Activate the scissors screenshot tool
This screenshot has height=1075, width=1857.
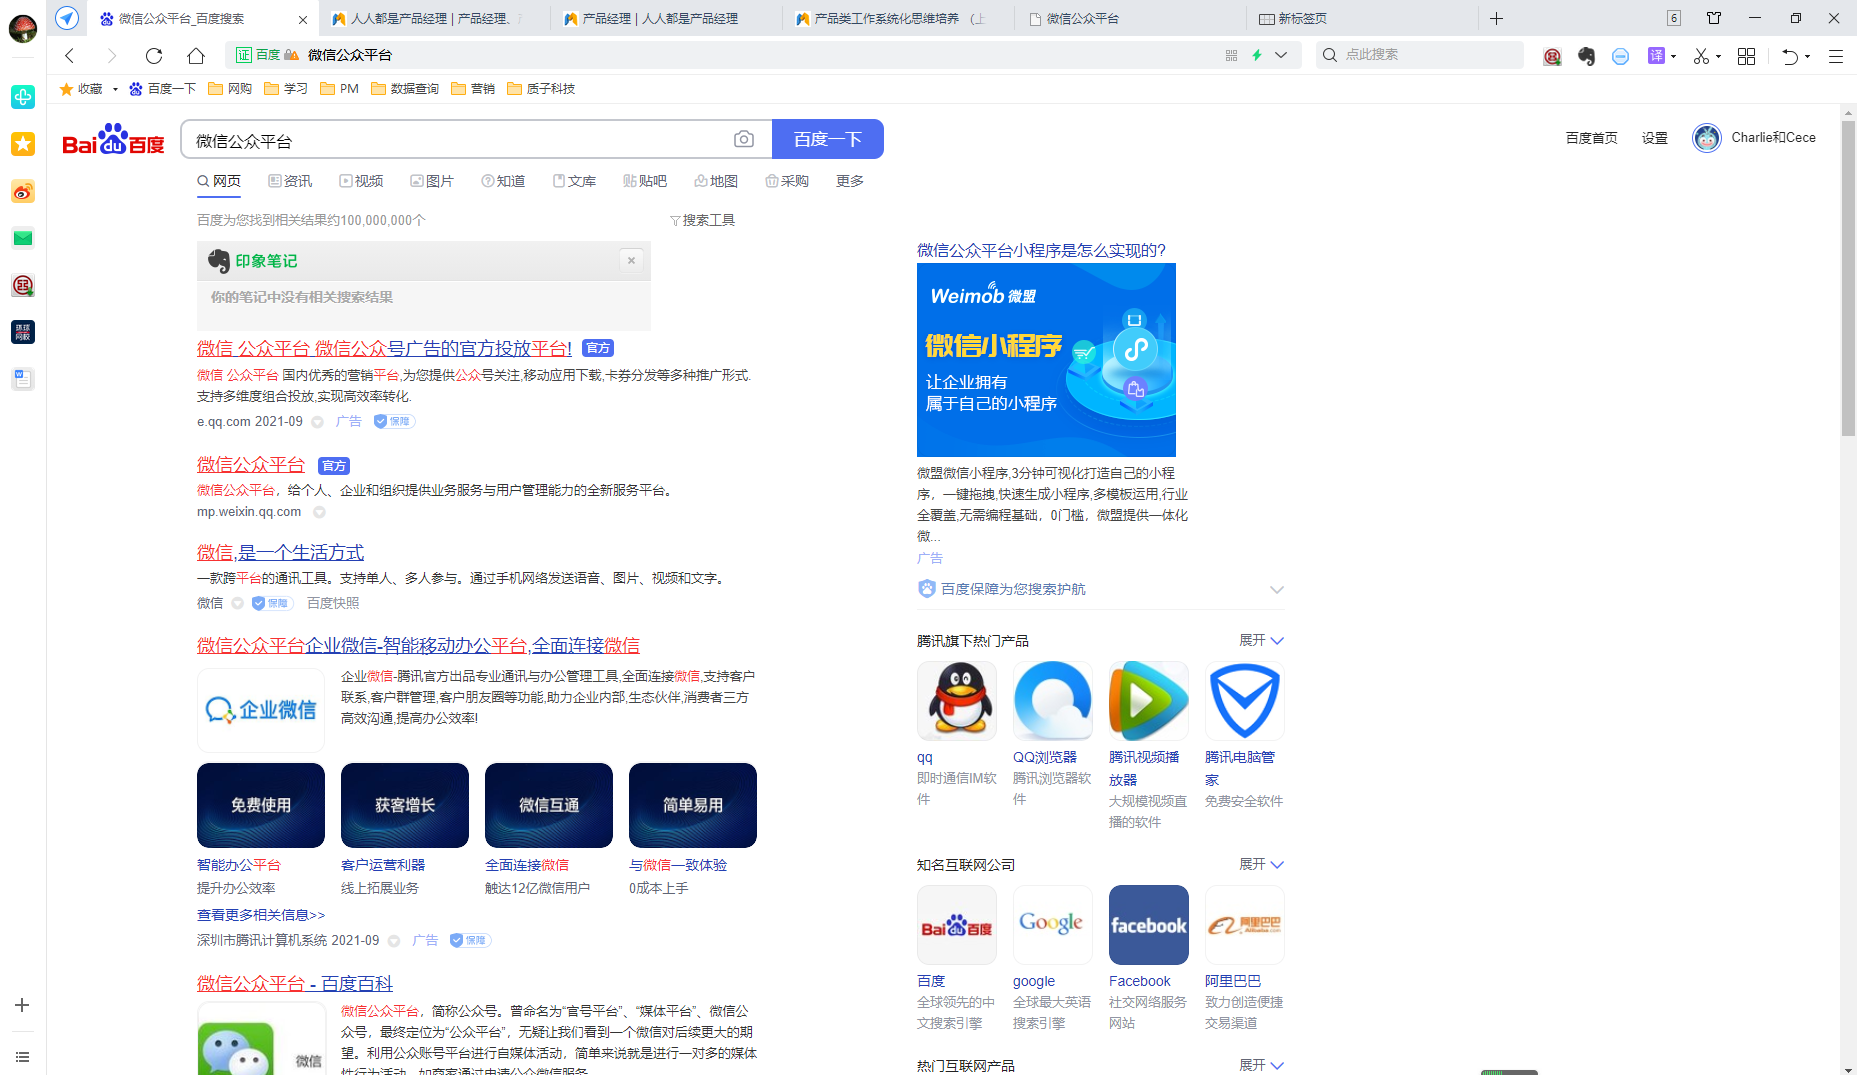pyautogui.click(x=1701, y=56)
